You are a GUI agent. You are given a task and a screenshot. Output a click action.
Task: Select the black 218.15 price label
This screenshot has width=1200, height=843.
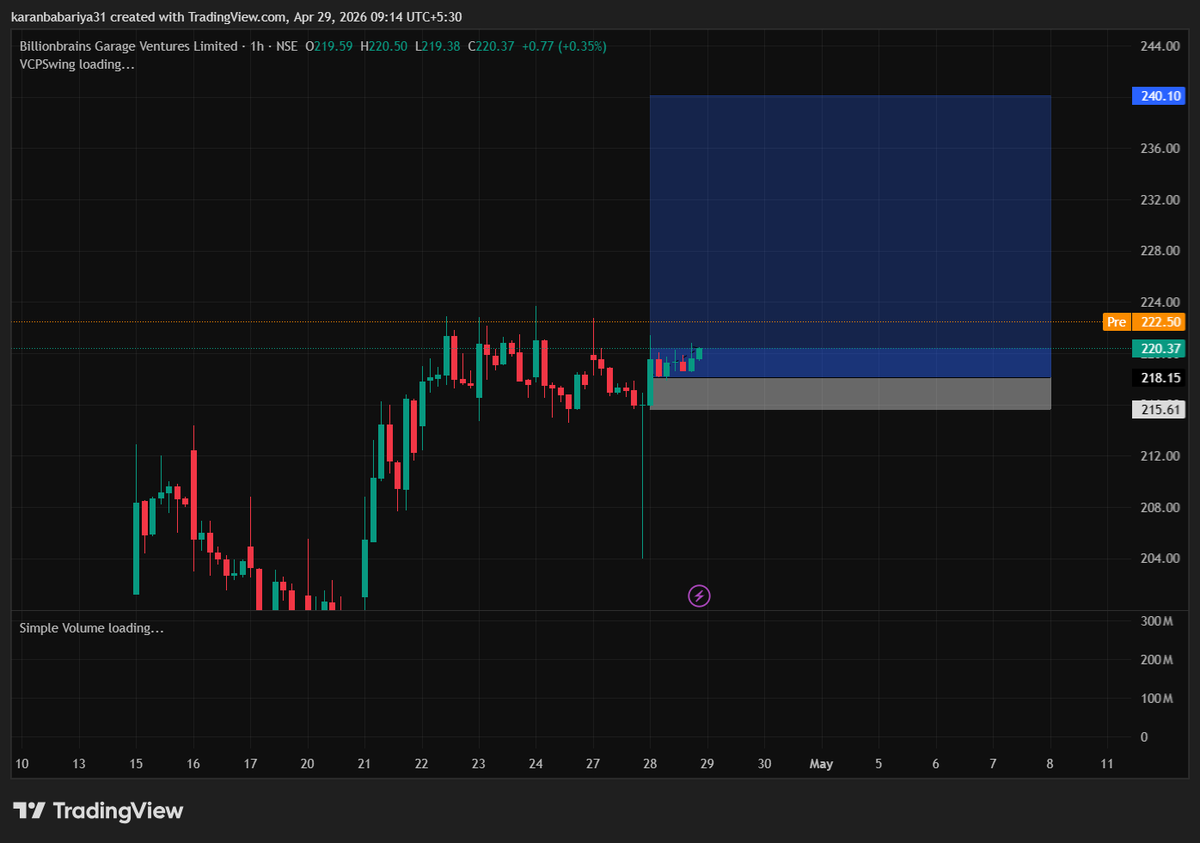point(1158,378)
